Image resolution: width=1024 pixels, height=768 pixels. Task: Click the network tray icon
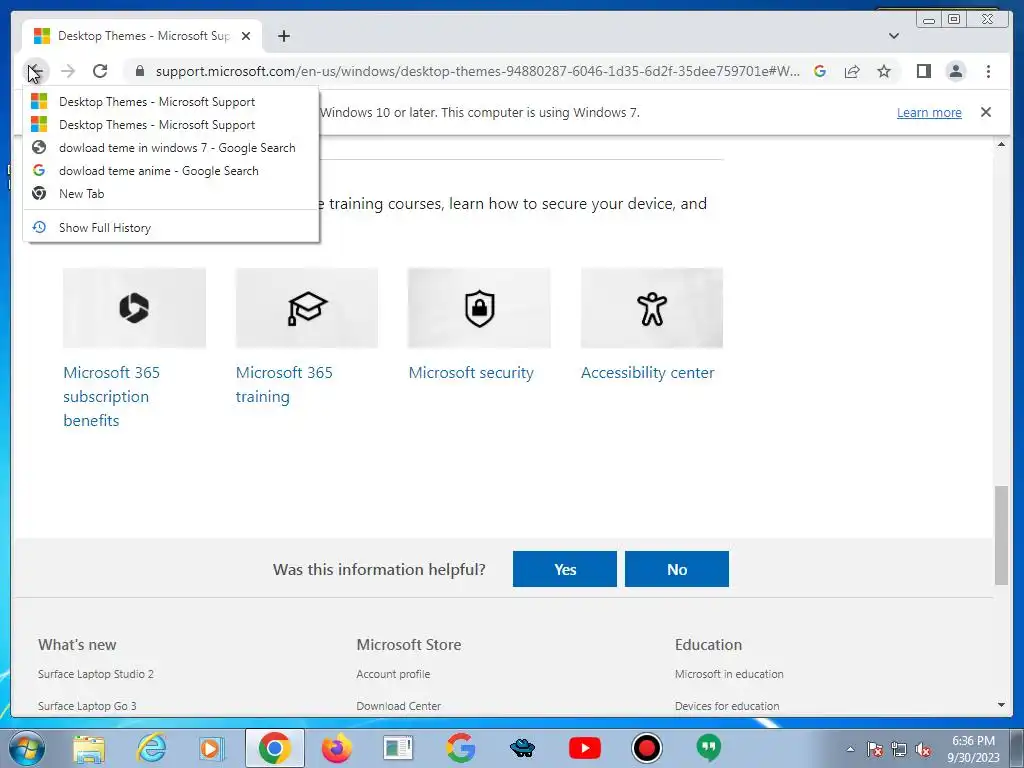point(899,749)
